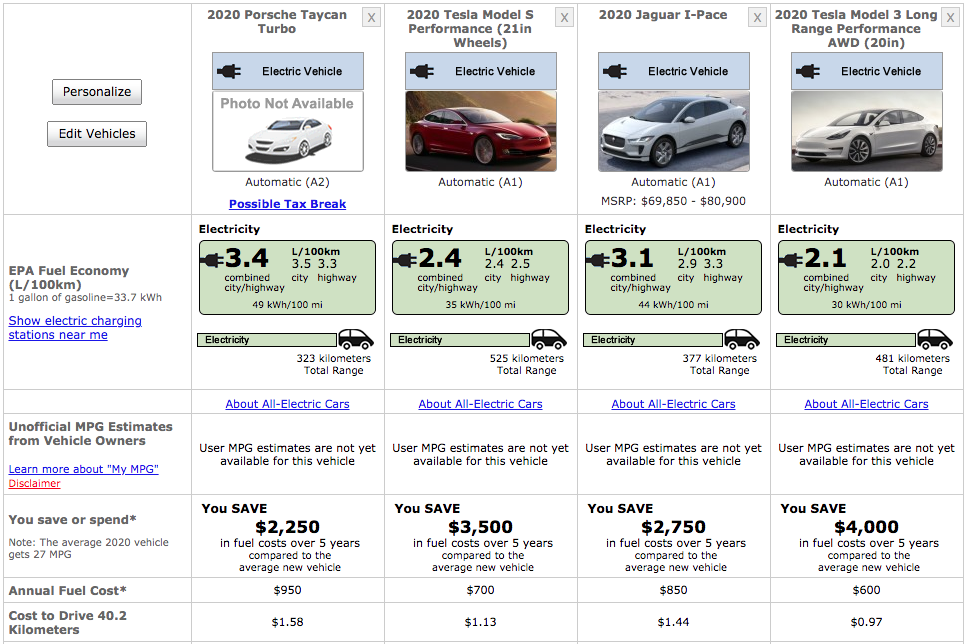Click the Personalize button
The image size is (967, 644).
click(97, 92)
